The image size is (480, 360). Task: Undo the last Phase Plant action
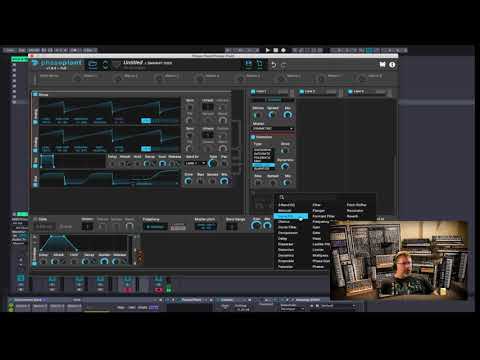[x=273, y=65]
